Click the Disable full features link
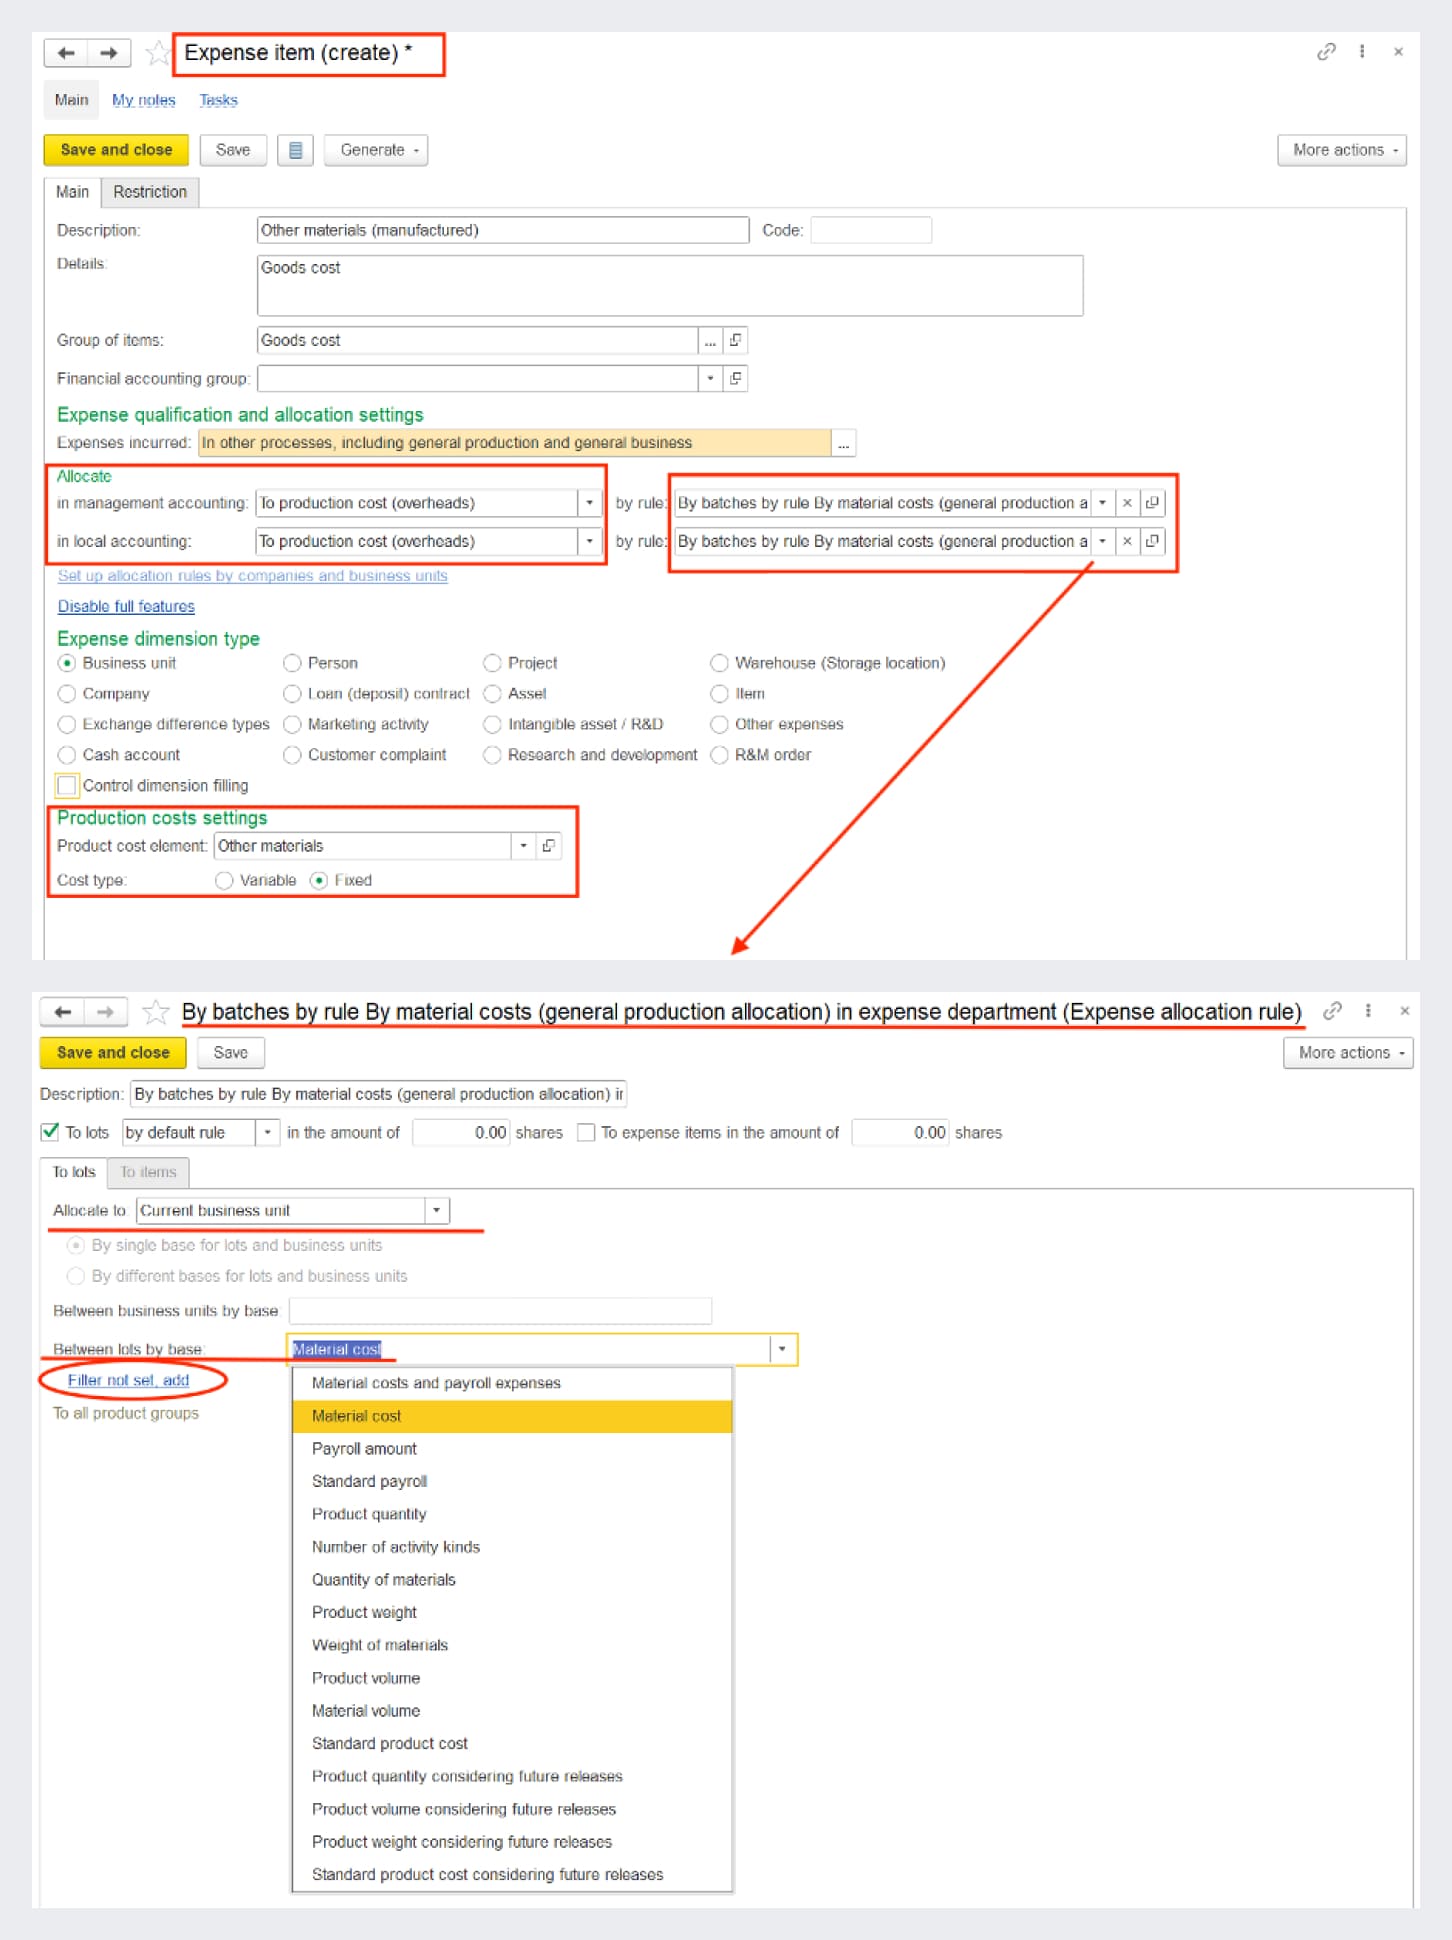This screenshot has width=1452, height=1940. pyautogui.click(x=126, y=606)
